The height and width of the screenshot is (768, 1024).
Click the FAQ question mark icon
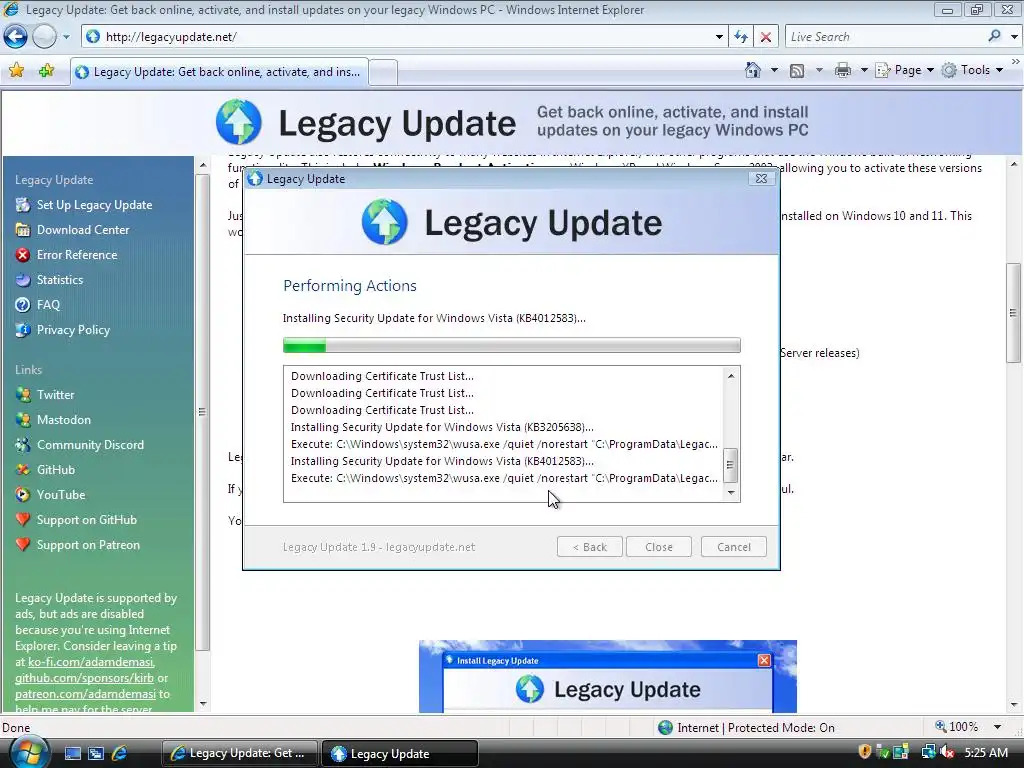click(x=23, y=304)
